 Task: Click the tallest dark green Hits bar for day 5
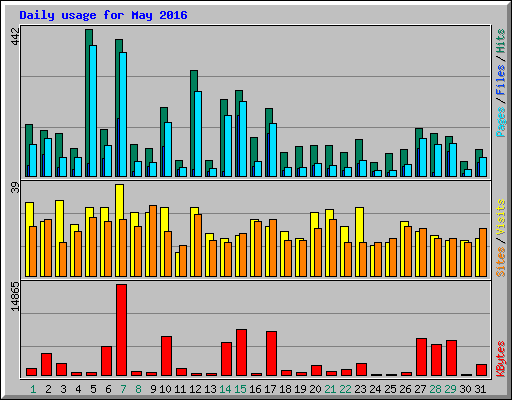(88, 103)
